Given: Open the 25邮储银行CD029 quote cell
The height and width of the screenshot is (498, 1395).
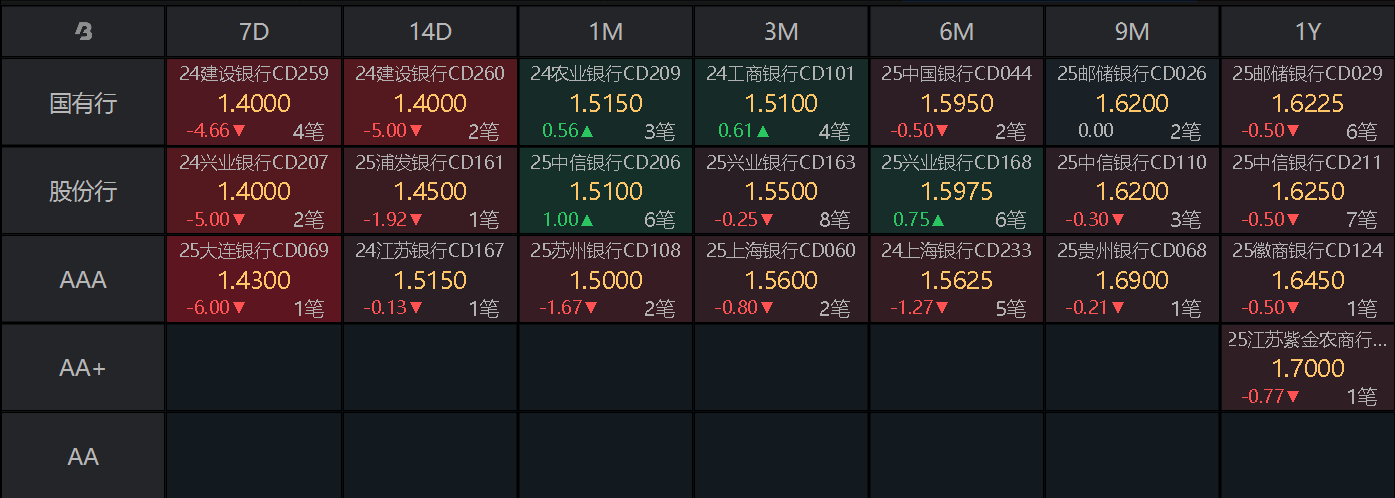Looking at the screenshot, I should tap(1307, 102).
